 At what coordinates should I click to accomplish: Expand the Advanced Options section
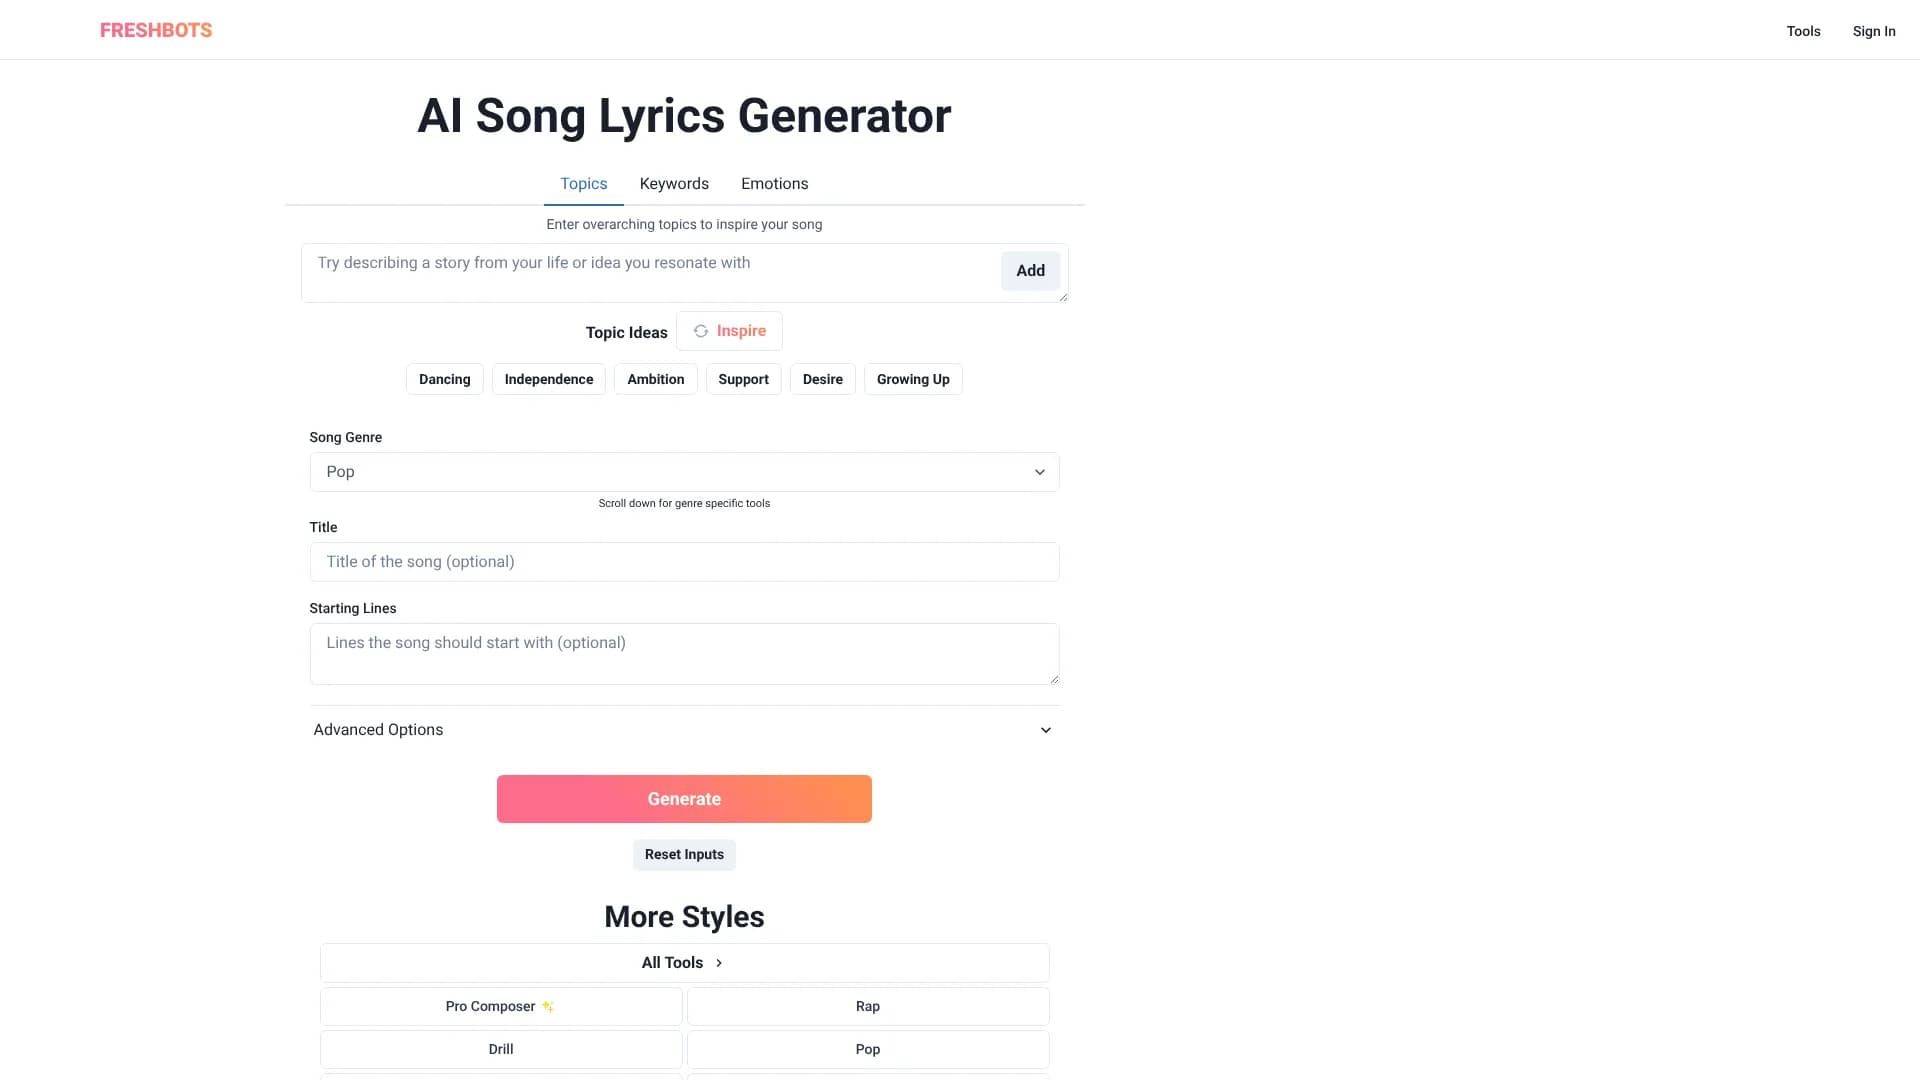tap(684, 730)
